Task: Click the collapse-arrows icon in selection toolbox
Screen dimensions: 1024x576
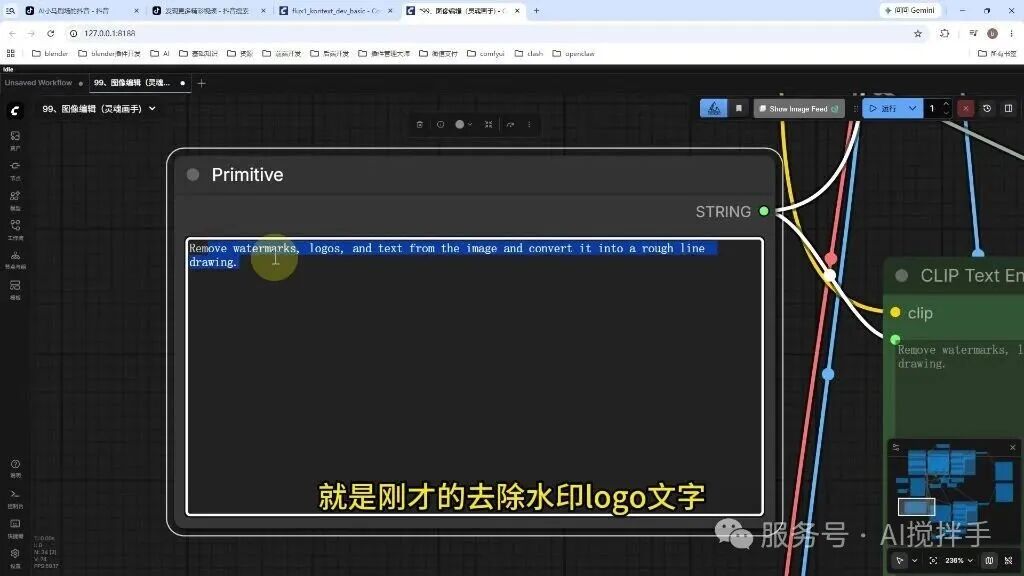Action: 488,125
